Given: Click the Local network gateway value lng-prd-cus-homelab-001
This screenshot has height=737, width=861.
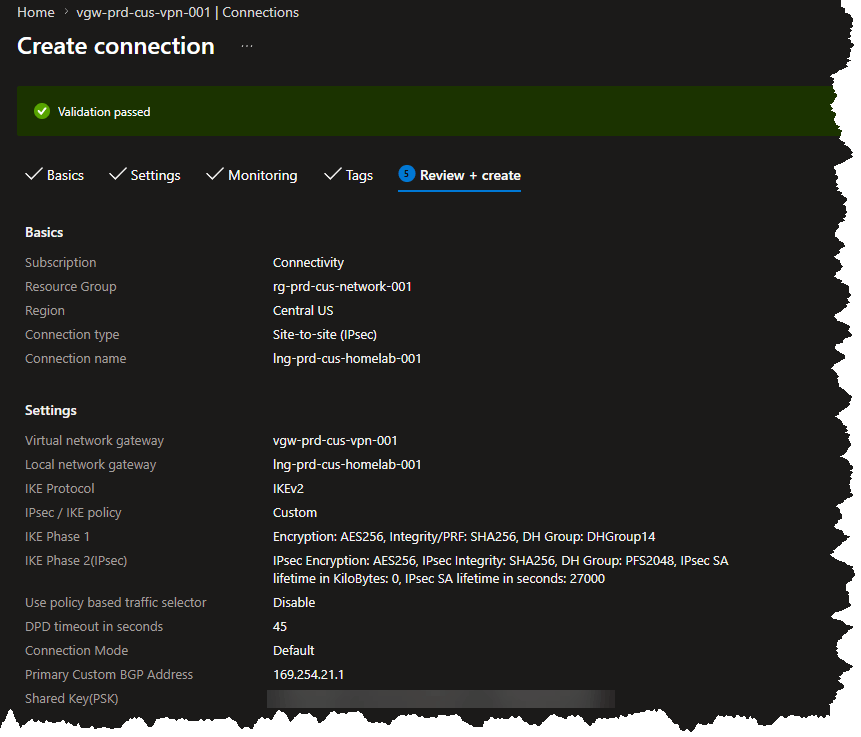Looking at the screenshot, I should [x=347, y=465].
